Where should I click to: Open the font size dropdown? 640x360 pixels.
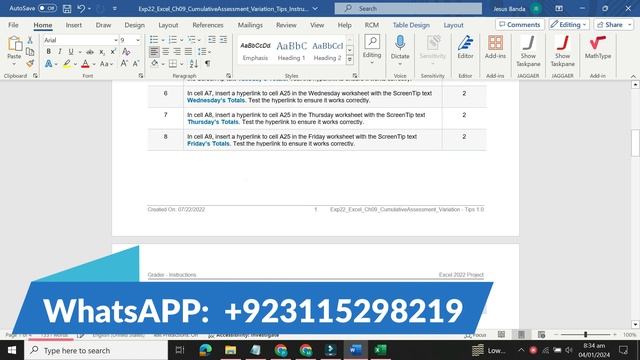(138, 40)
